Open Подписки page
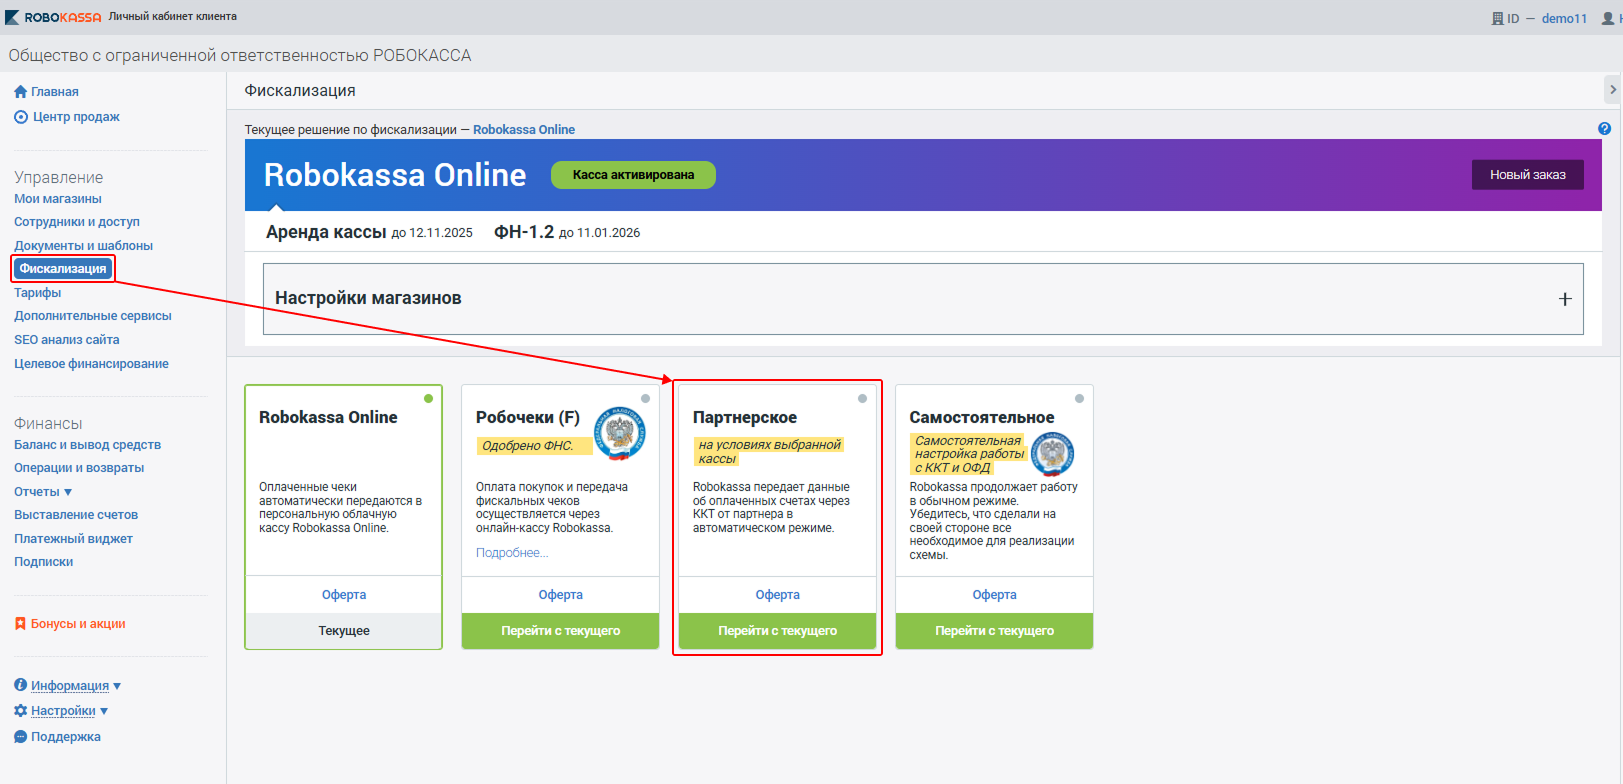Screen dimensions: 1623x784 (44, 561)
